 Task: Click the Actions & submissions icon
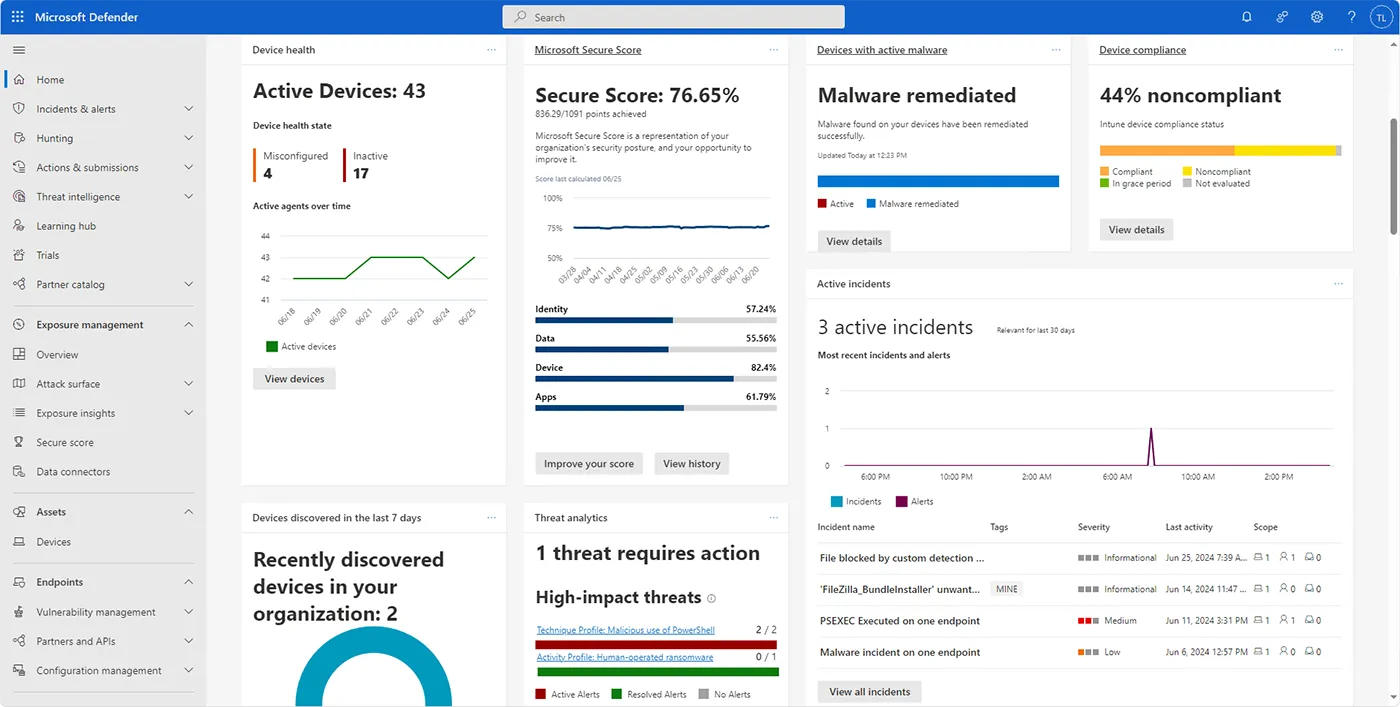[x=19, y=167]
